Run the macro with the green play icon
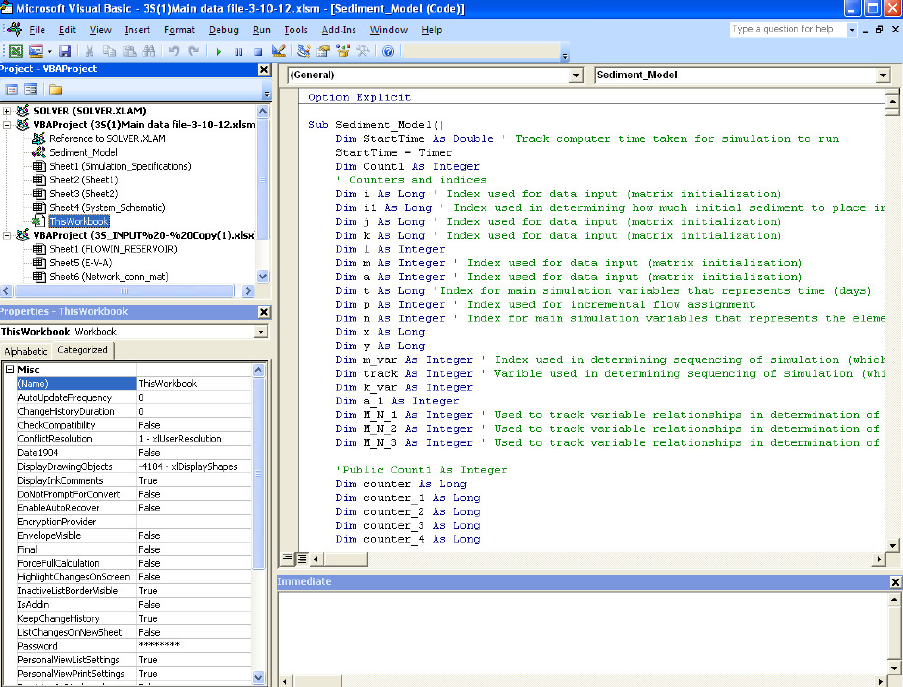903x687 pixels. click(219, 51)
